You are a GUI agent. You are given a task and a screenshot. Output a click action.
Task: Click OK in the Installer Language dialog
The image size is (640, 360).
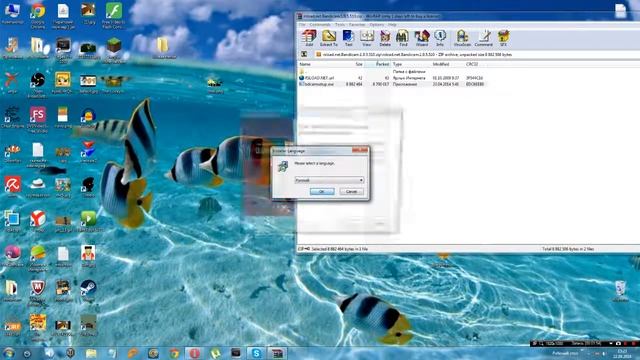(322, 191)
